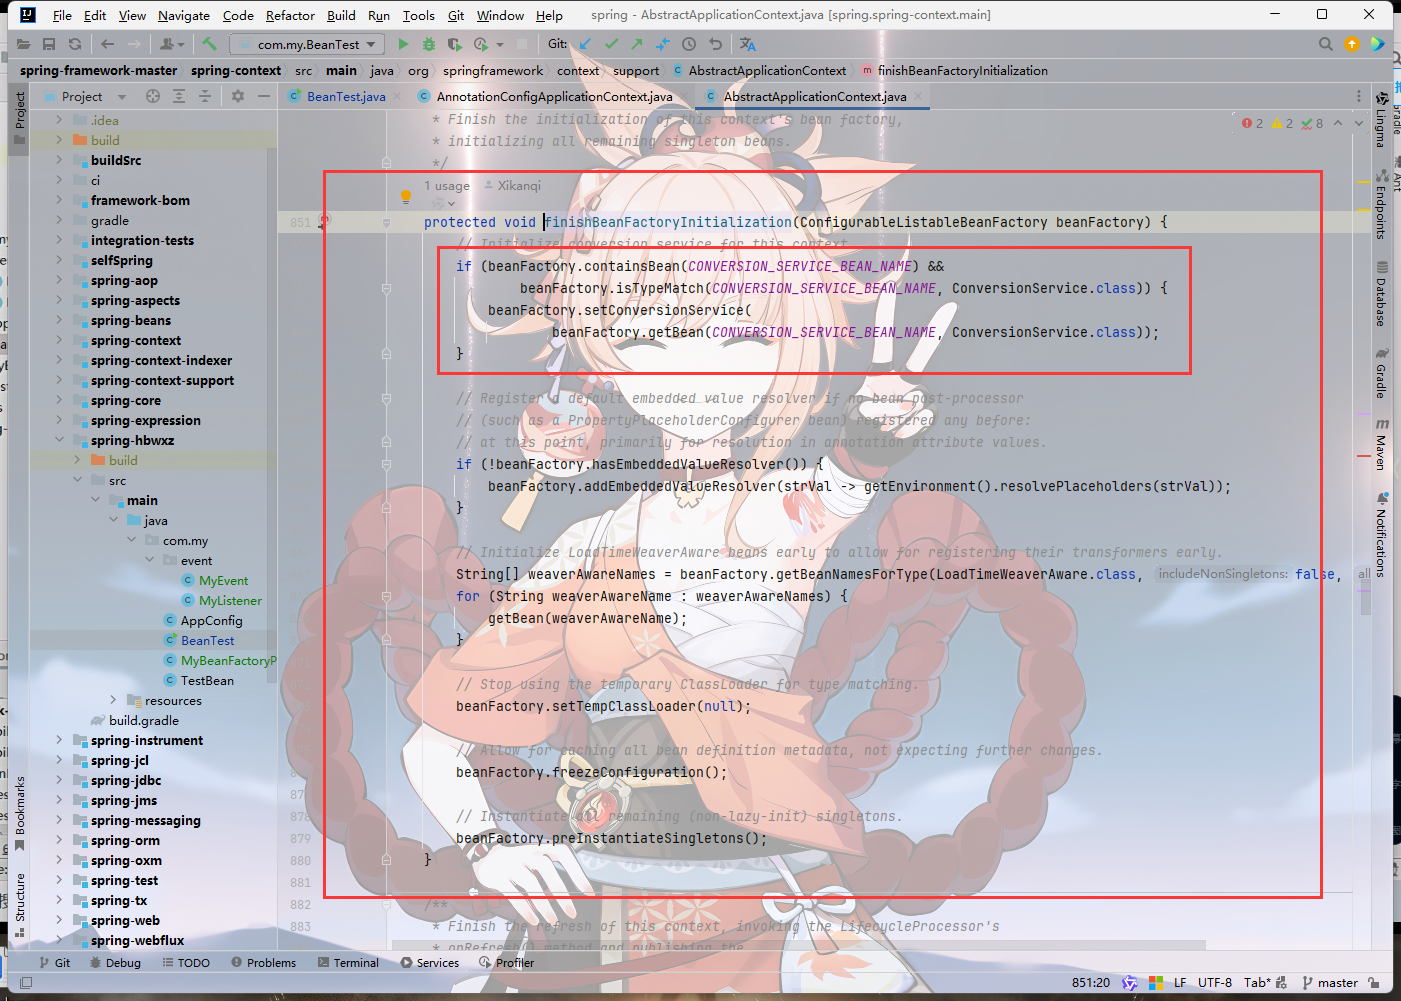
Task: Click the '1 usage' inlay hint
Action: [447, 186]
